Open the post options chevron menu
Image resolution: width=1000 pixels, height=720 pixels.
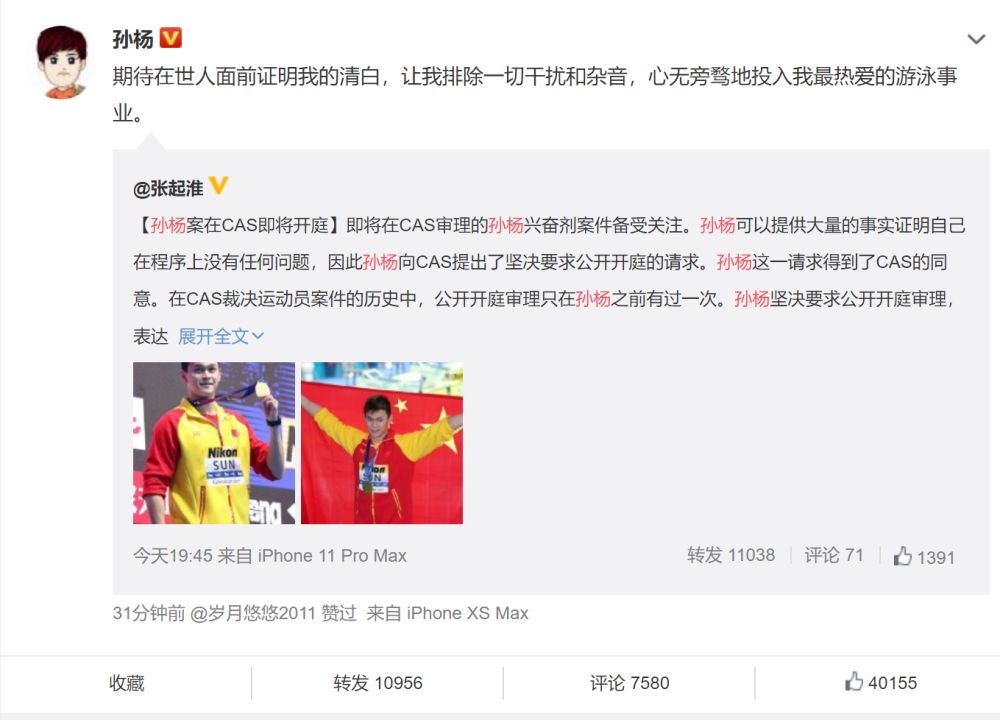976,40
